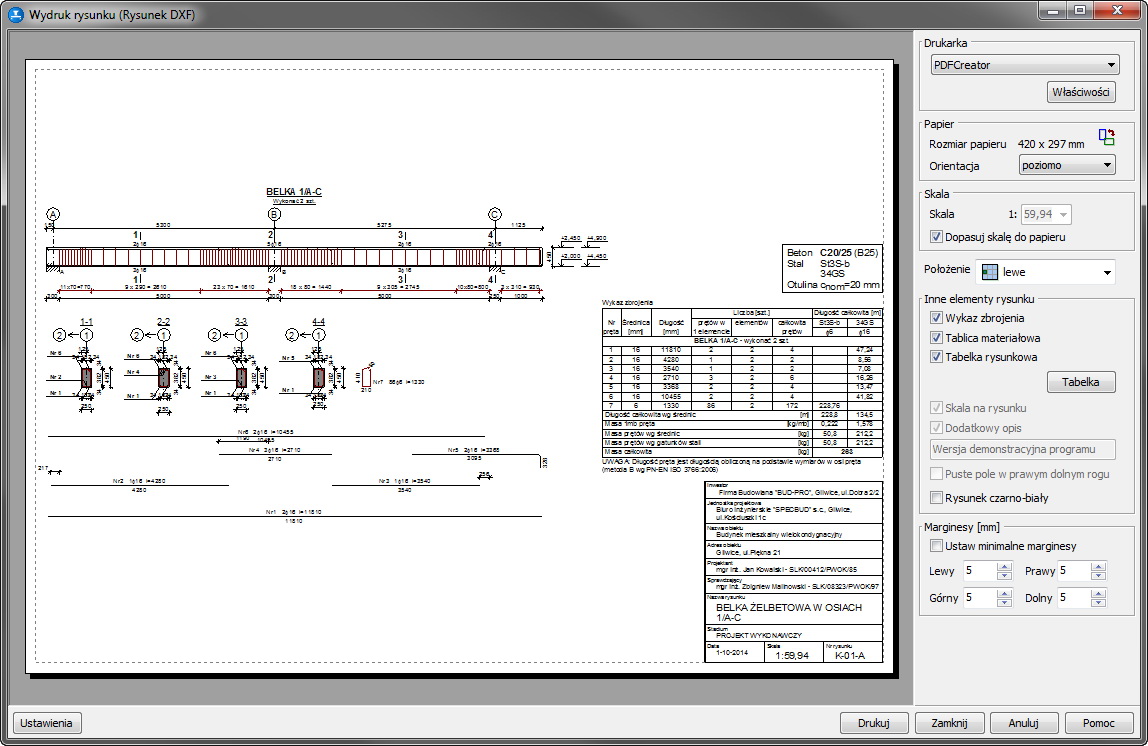Expand the Orientacja dropdown showing poziomo

(1066, 165)
